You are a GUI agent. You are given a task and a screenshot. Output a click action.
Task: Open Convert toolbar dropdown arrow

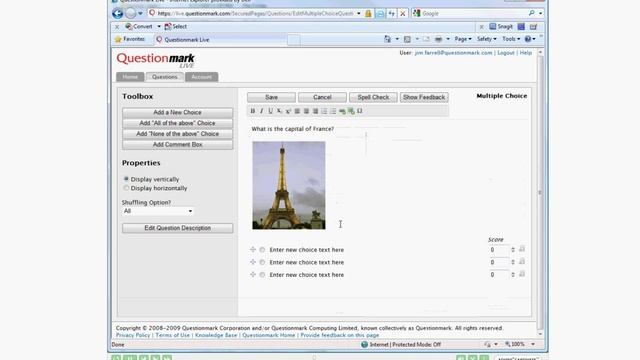coord(159,27)
